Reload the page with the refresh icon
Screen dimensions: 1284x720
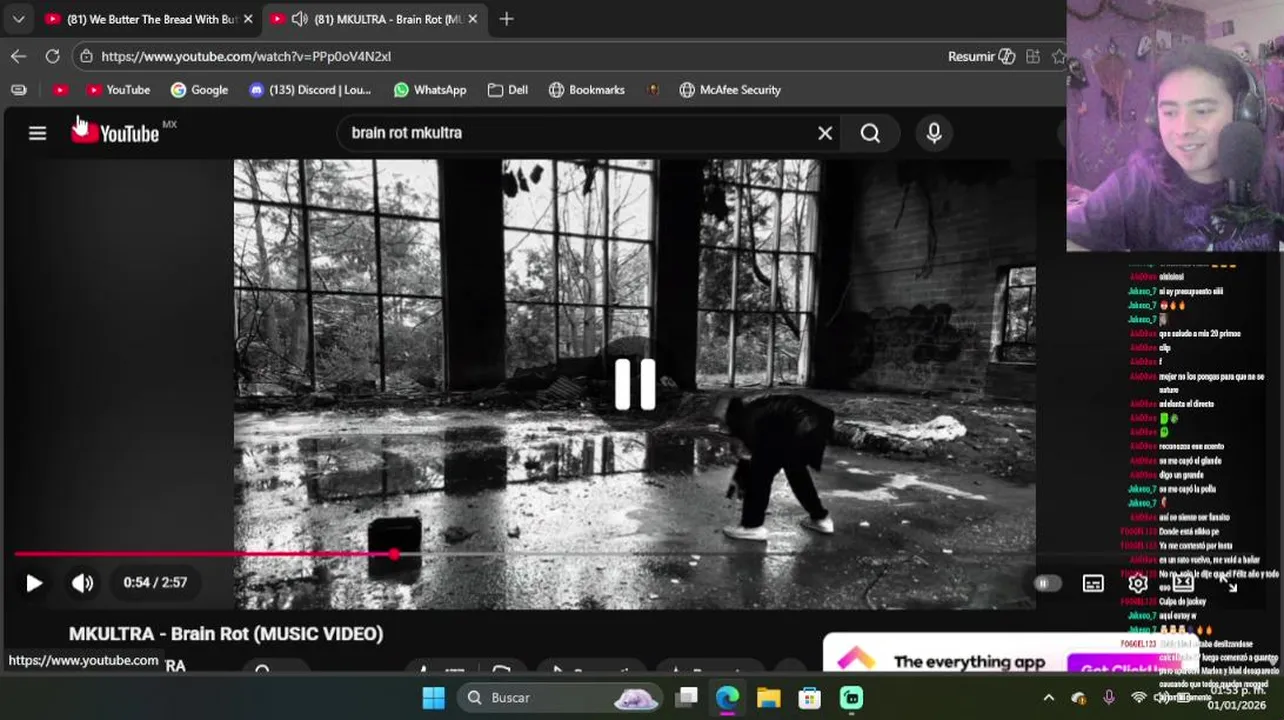coord(52,56)
